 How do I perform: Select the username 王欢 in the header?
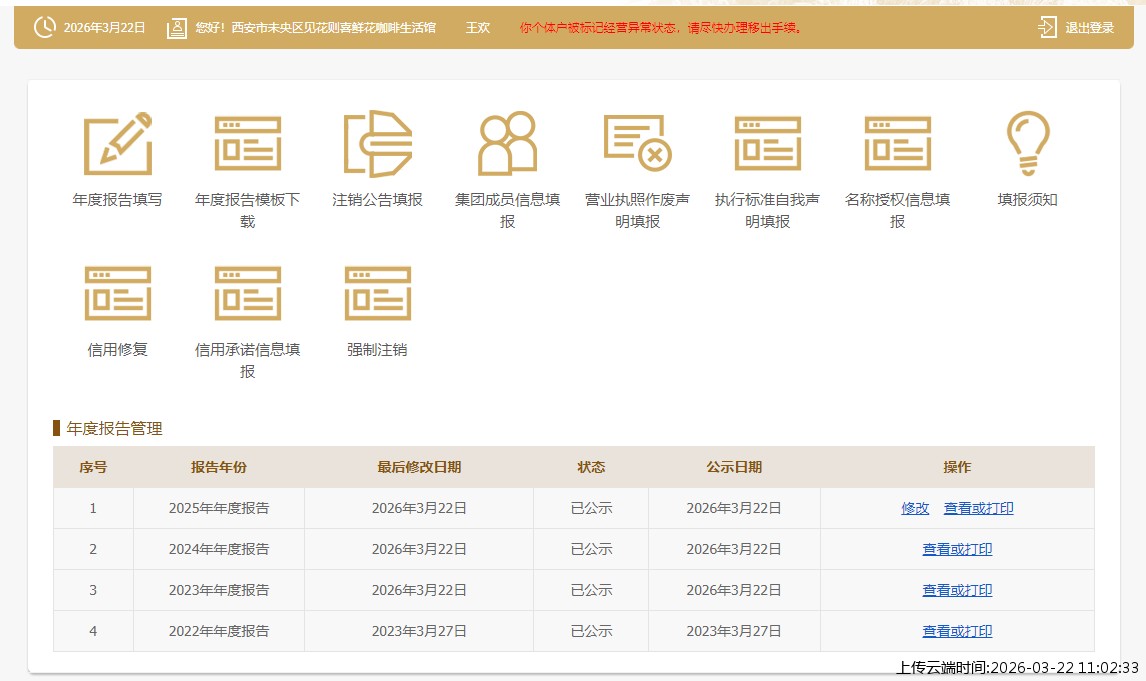pyautogui.click(x=478, y=28)
